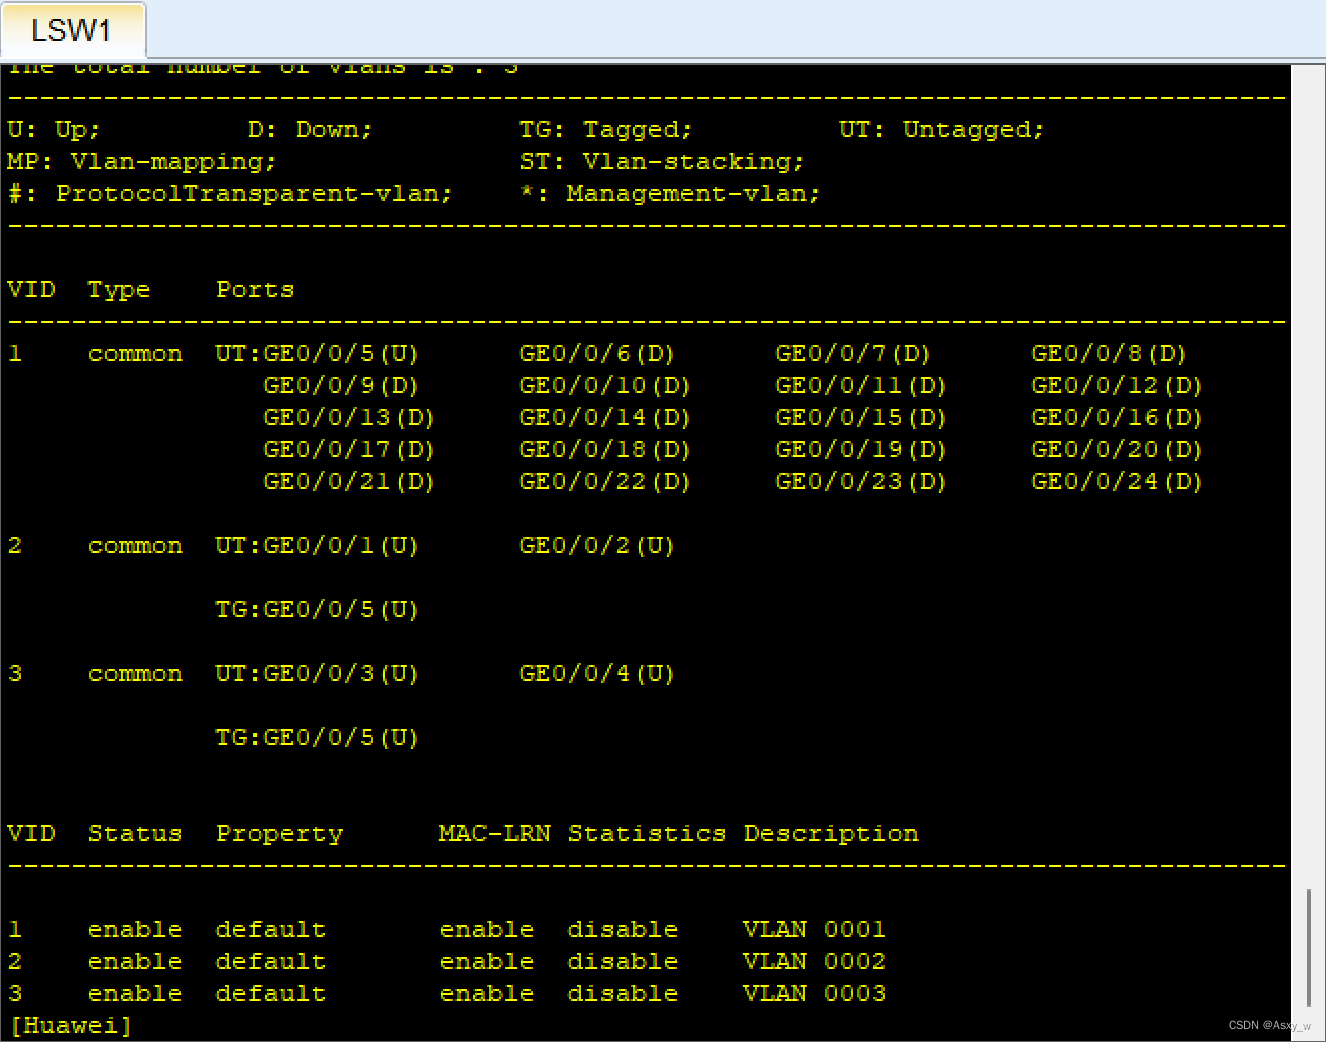Click the Ports column header
Screen dimensions: 1326x1042
tap(254, 289)
